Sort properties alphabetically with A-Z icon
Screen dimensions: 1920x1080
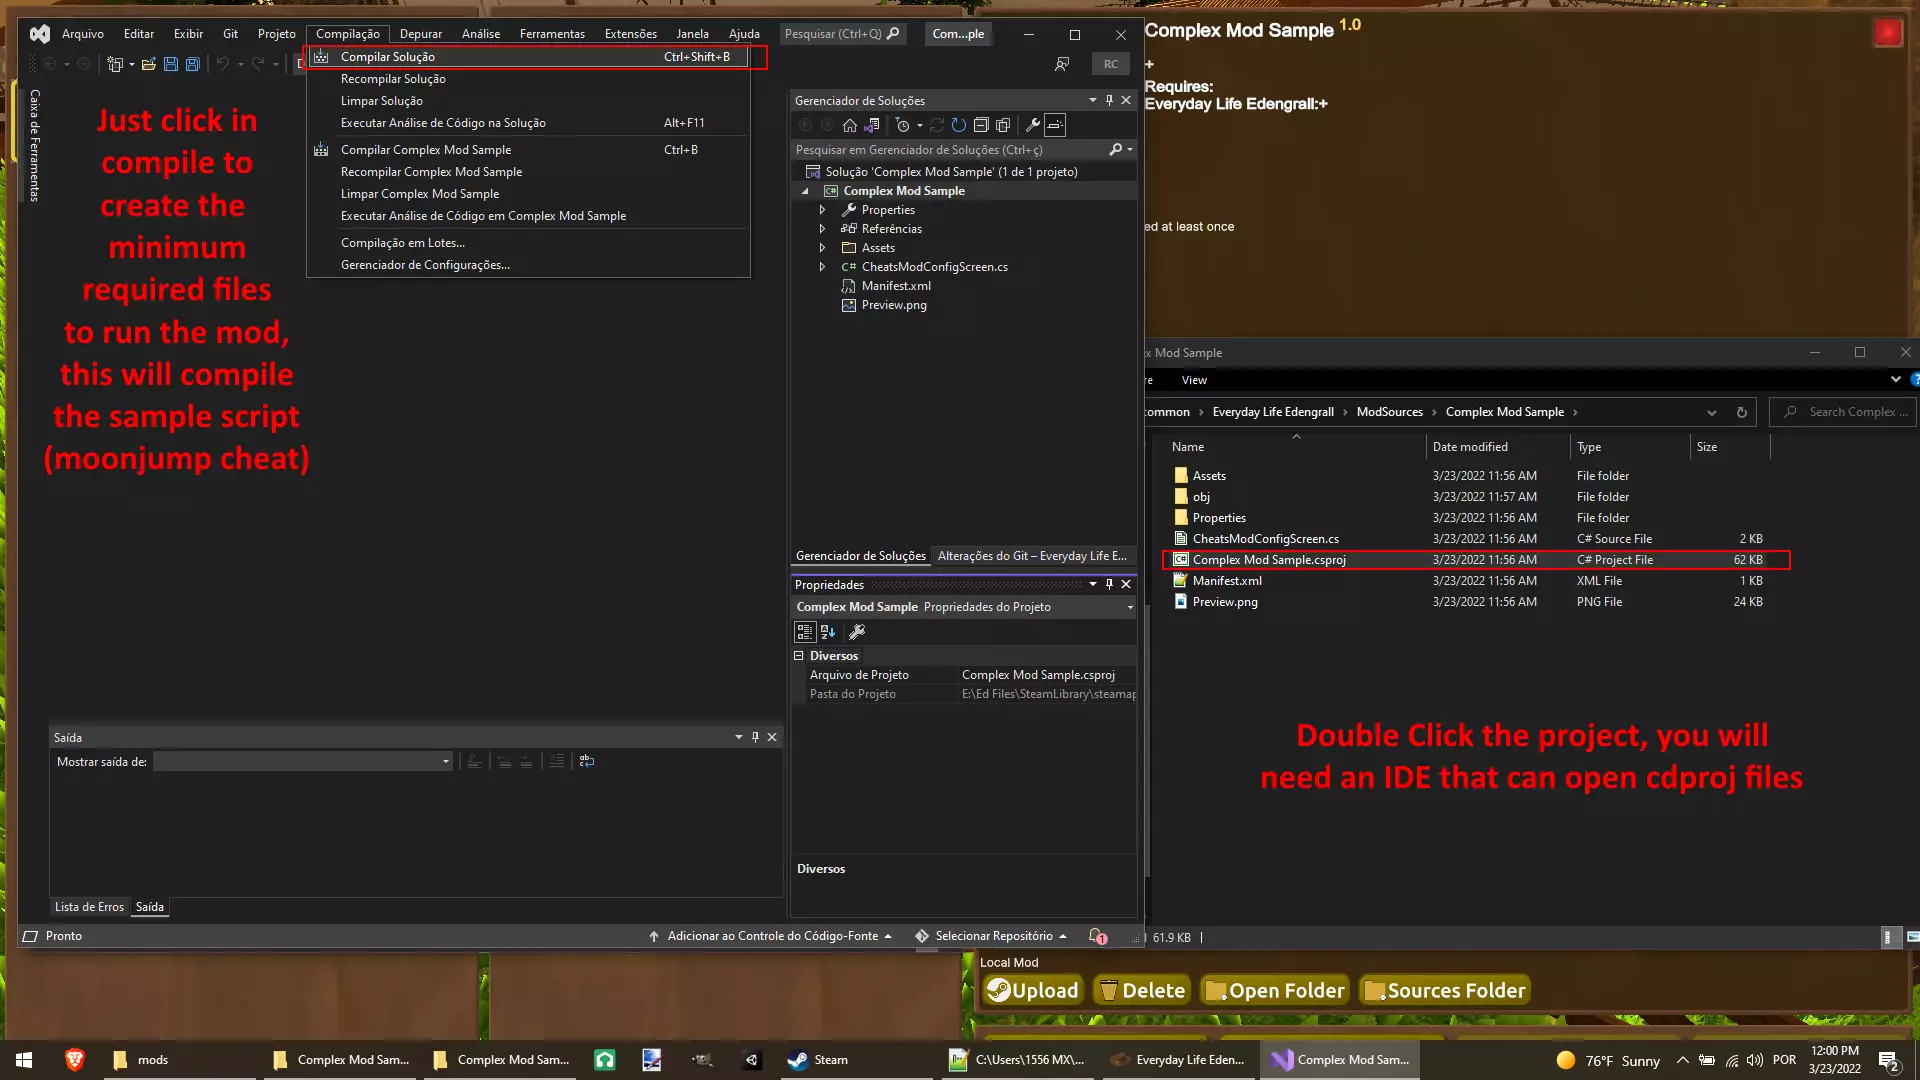point(828,632)
